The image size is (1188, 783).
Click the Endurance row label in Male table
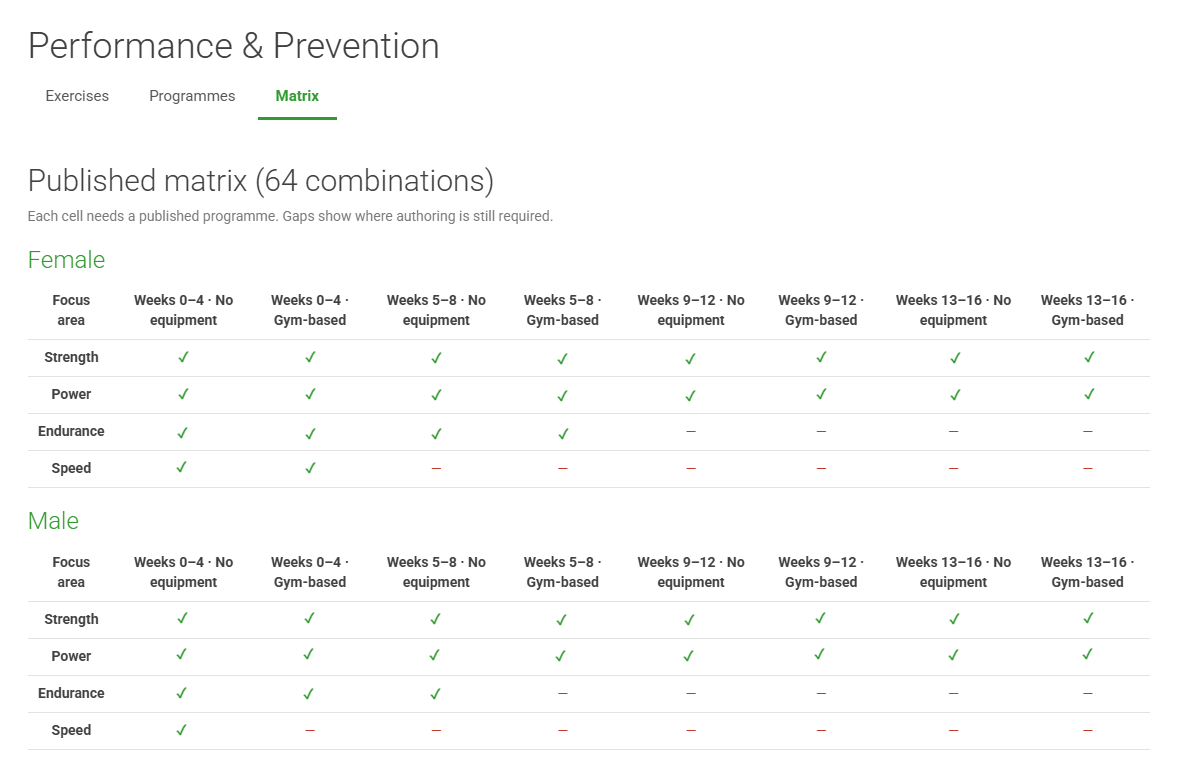pos(71,694)
